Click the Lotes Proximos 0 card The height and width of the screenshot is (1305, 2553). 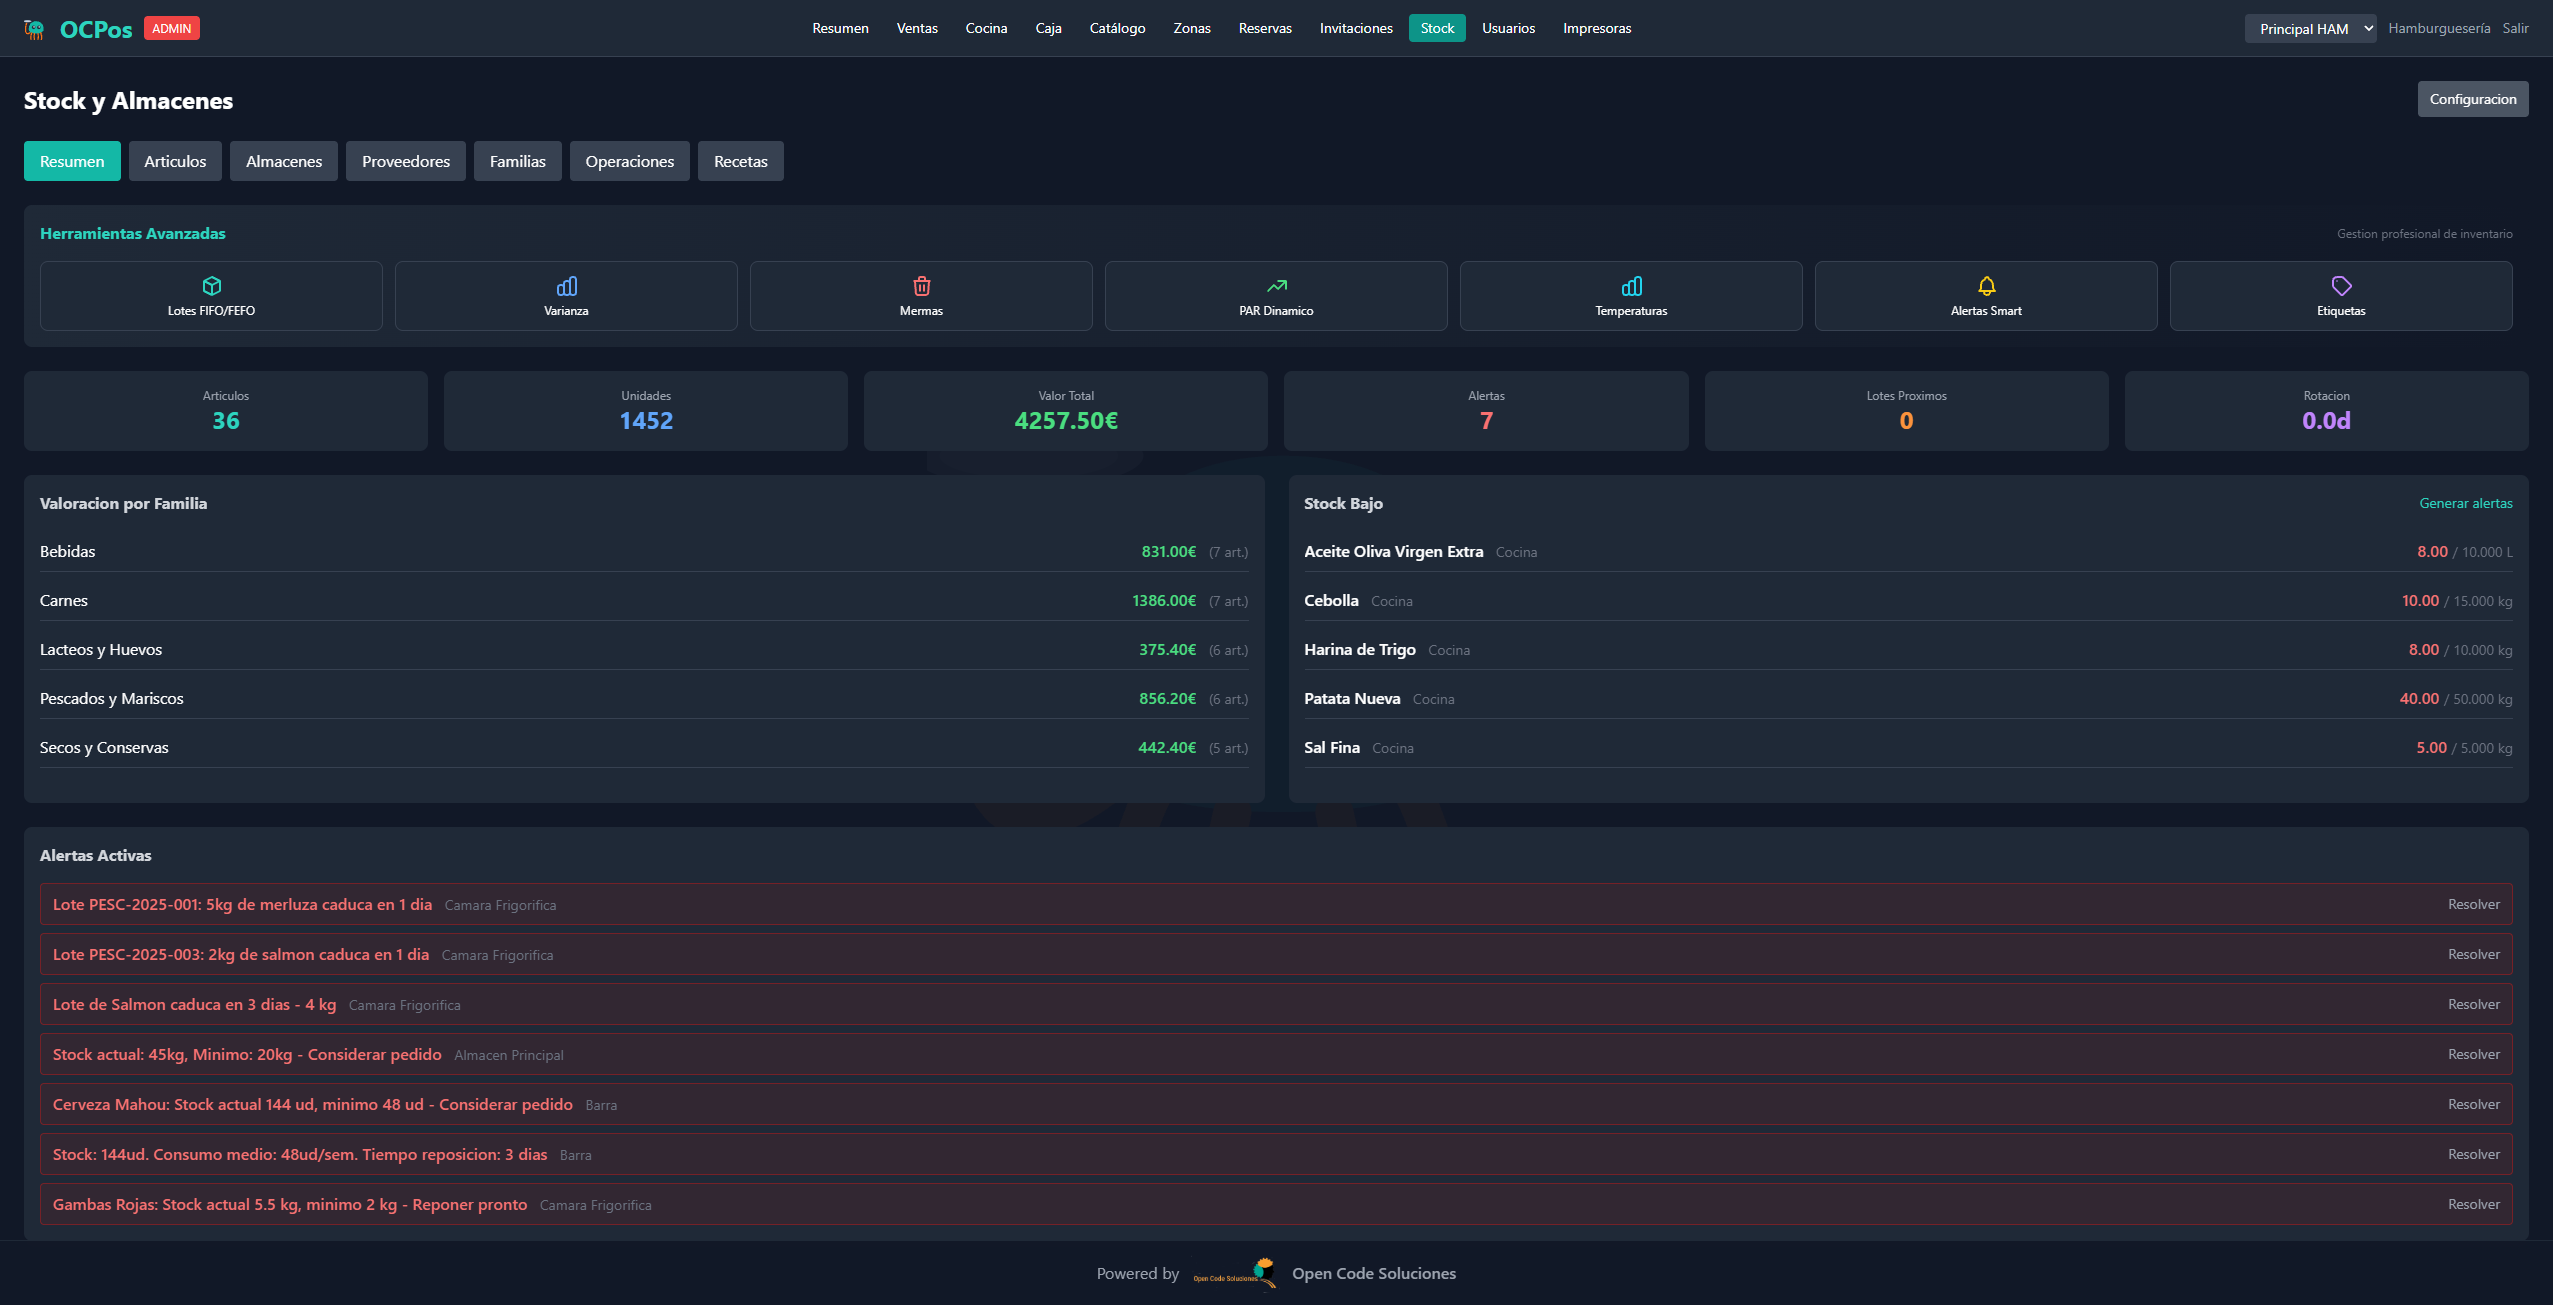pyautogui.click(x=1907, y=411)
